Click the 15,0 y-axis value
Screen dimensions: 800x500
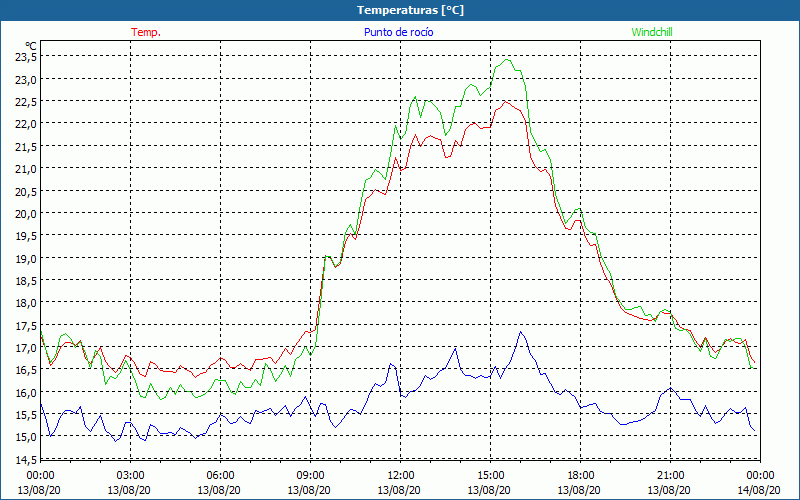[26, 437]
